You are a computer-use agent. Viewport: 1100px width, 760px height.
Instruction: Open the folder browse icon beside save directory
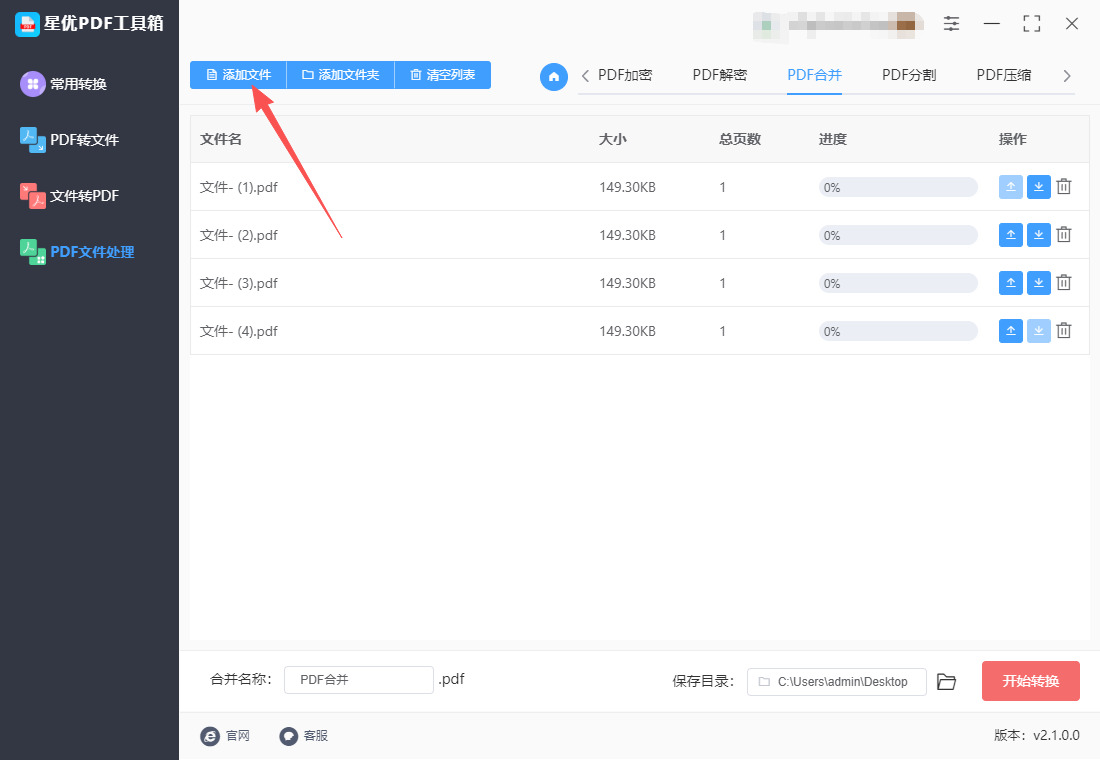(x=946, y=681)
